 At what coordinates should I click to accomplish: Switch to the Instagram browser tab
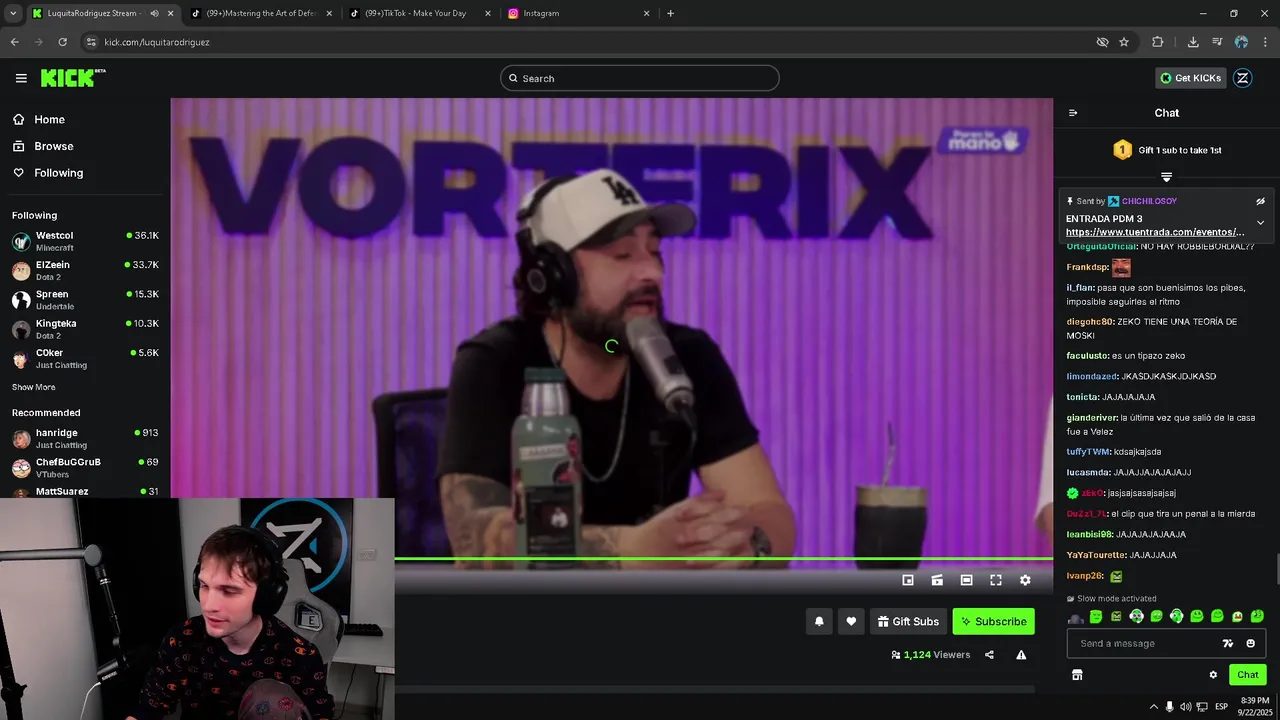point(578,13)
